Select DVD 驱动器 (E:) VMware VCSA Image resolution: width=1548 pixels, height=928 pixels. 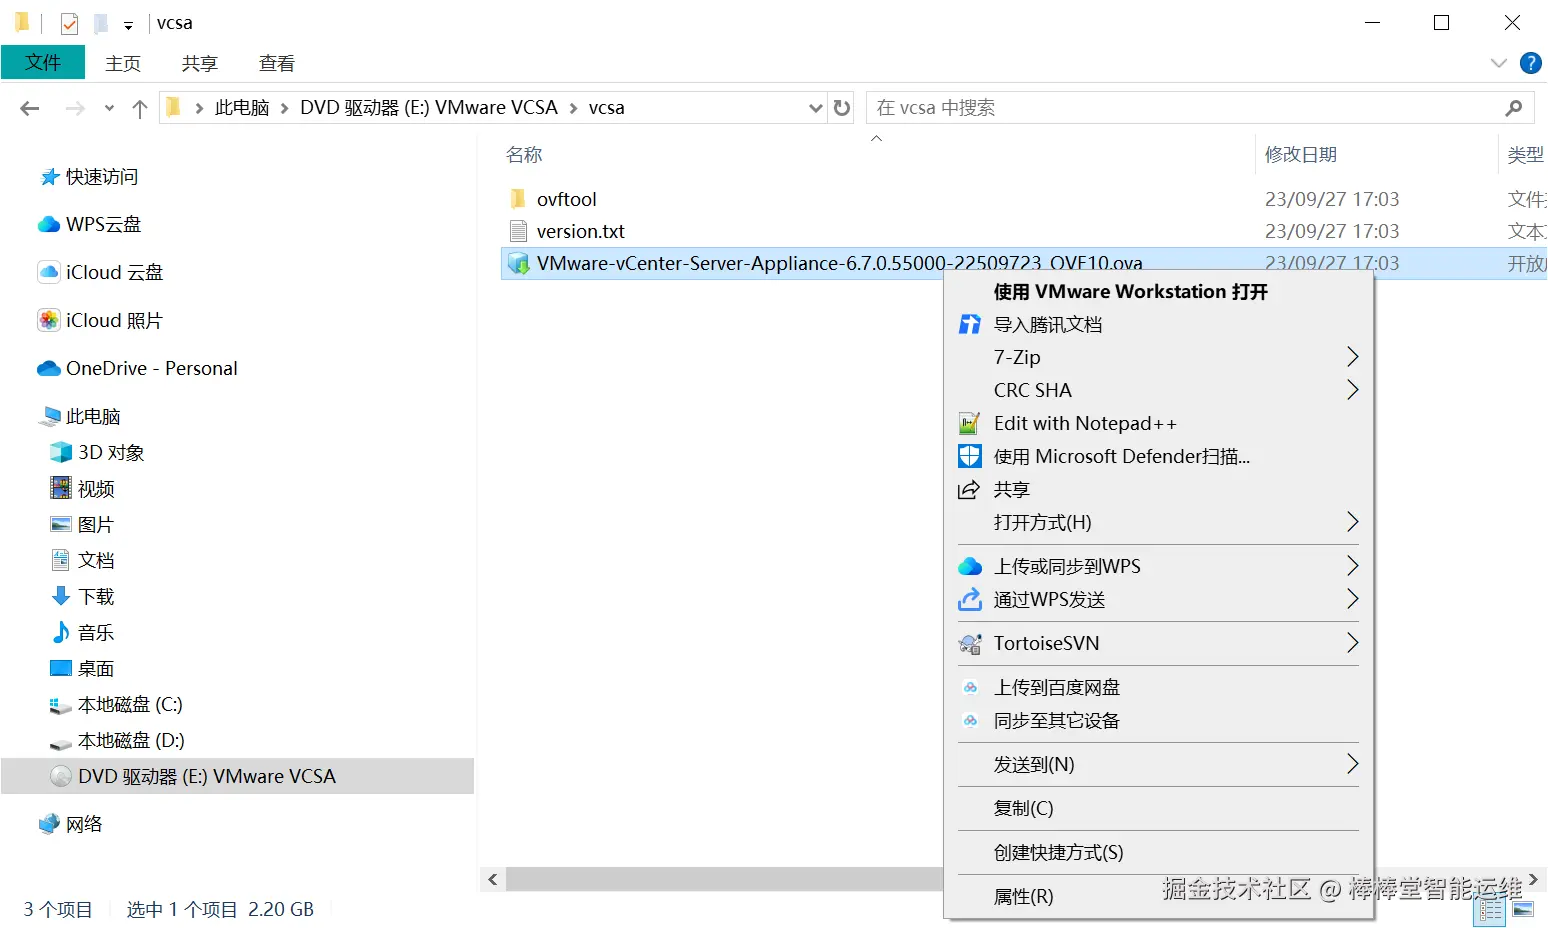coord(238,777)
